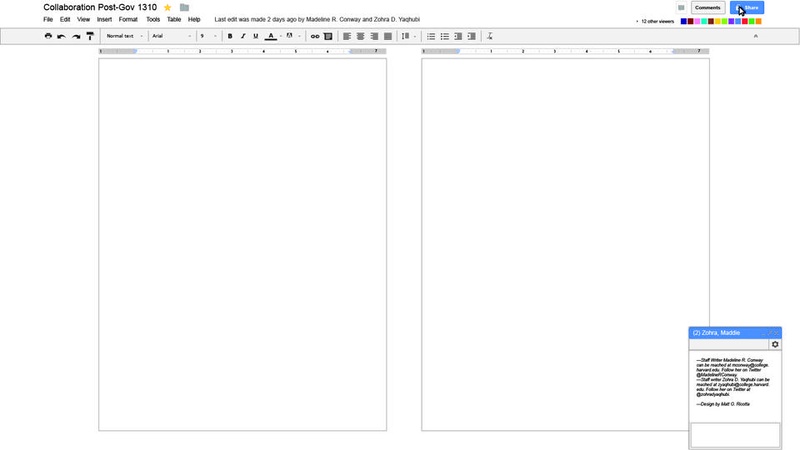Select the yellow viewer swatch
Image resolution: width=800 pixels, height=450 pixels.
[717, 21]
